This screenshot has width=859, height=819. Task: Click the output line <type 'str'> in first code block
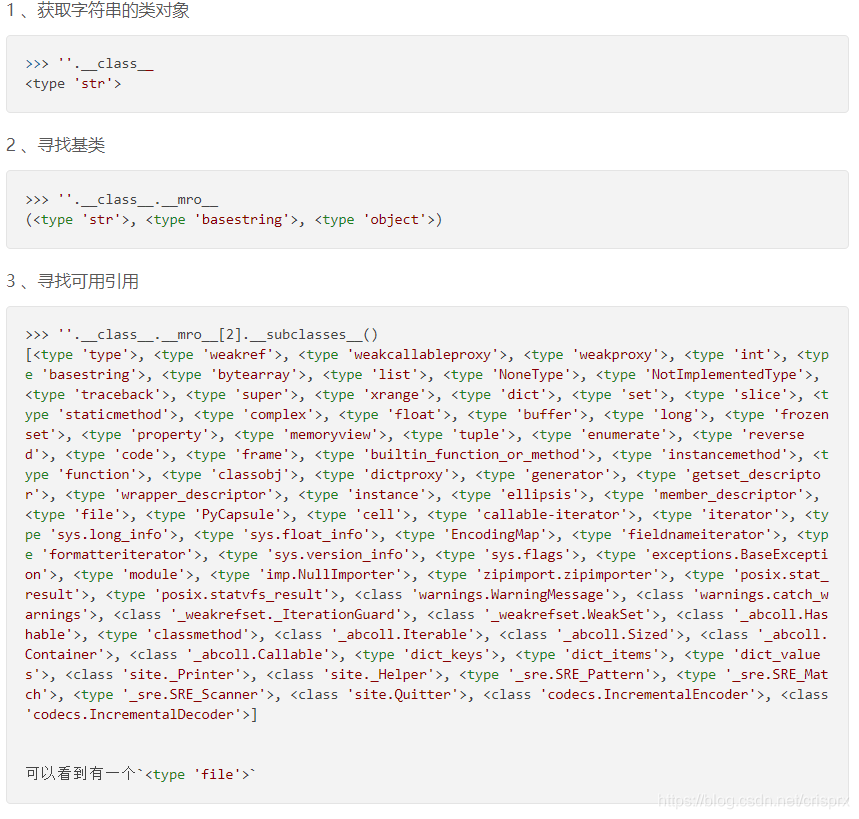point(73,84)
